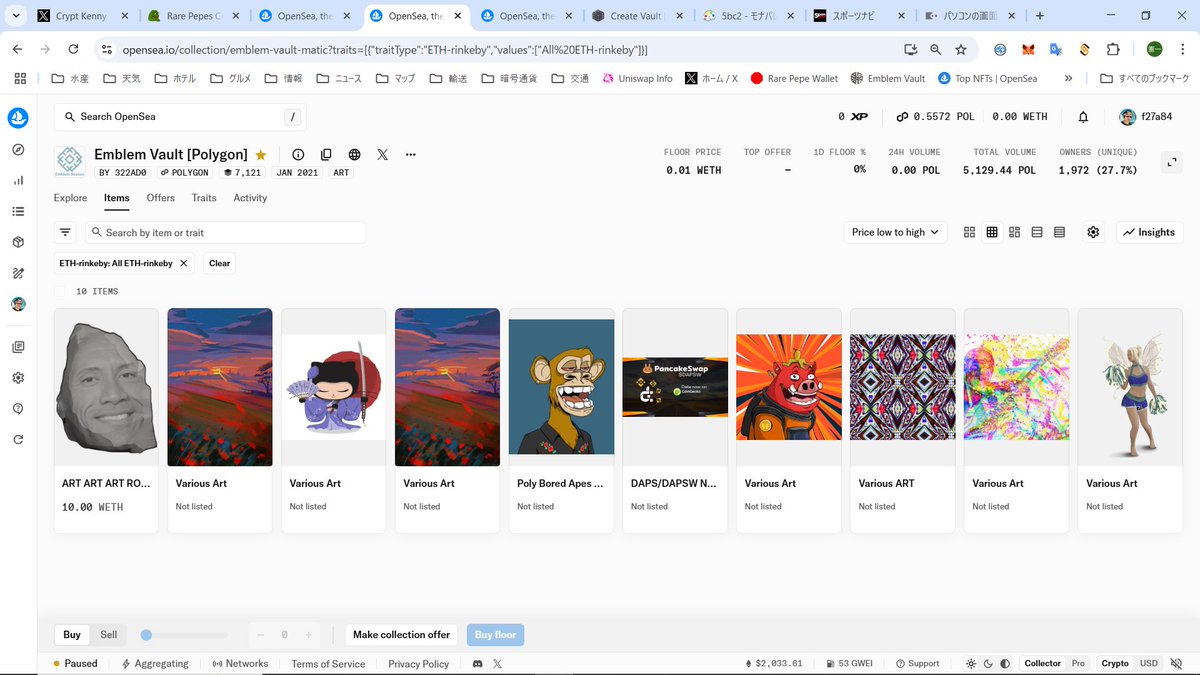Go to the Explore tab
The height and width of the screenshot is (675, 1200).
[x=70, y=198]
